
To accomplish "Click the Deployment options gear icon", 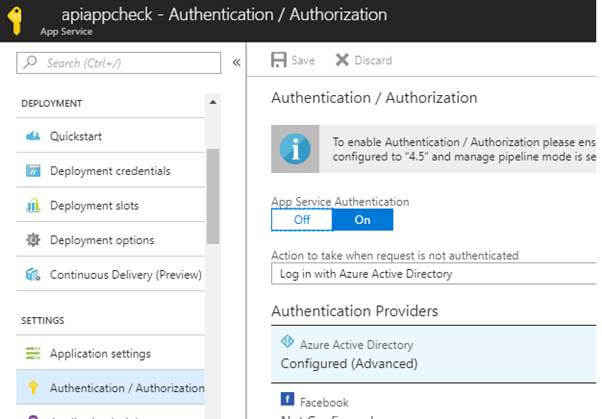I will click(x=33, y=240).
